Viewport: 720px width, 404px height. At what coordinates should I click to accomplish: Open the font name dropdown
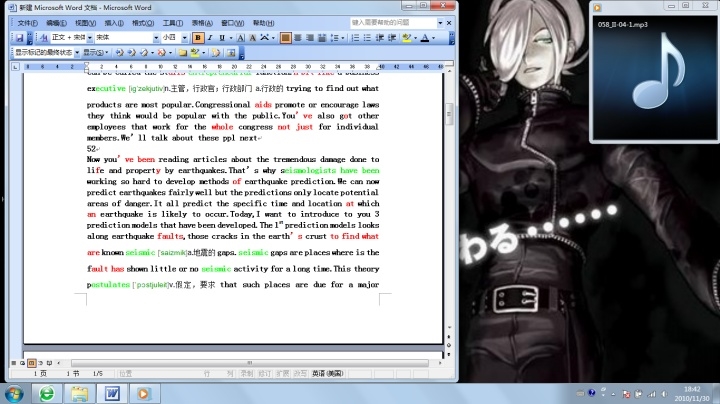(156, 38)
